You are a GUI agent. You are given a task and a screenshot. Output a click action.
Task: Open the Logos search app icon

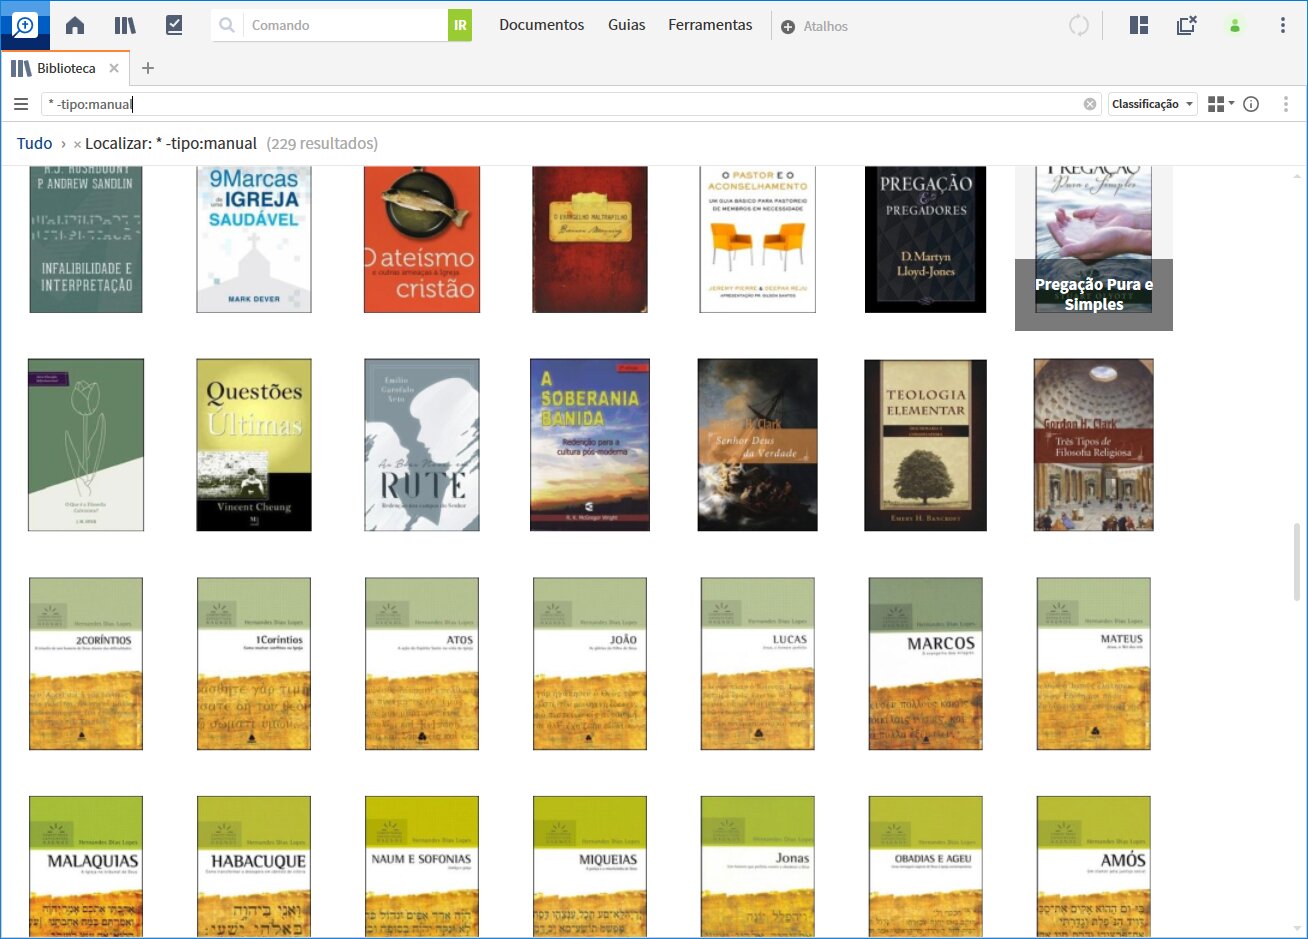(25, 25)
